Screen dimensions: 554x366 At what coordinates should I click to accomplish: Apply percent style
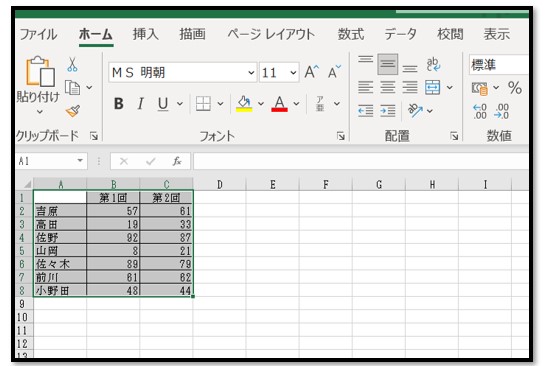tap(514, 88)
